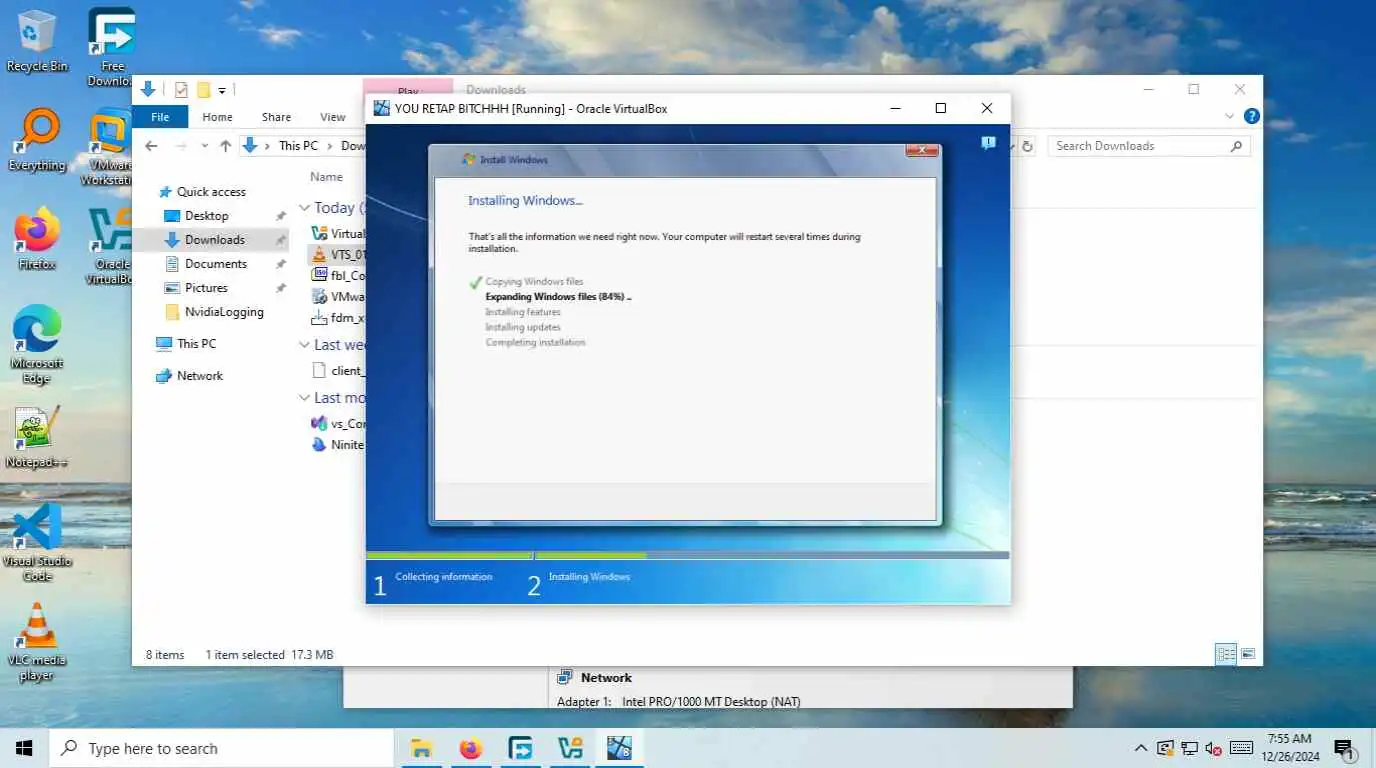Open the Share ribbon tab
The width and height of the screenshot is (1376, 768).
click(276, 117)
